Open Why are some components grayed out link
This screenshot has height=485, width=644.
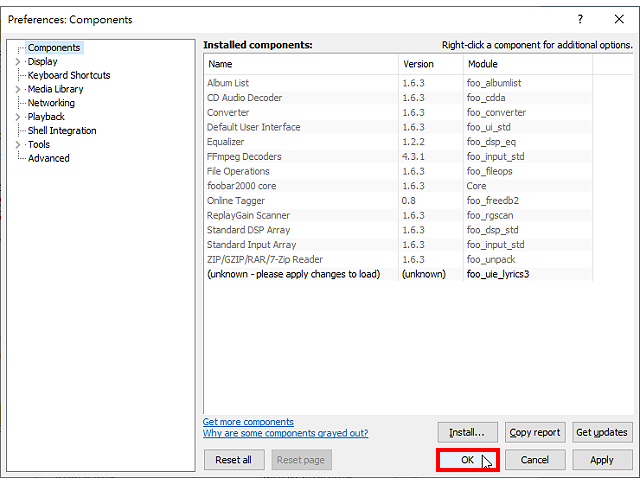coord(285,433)
